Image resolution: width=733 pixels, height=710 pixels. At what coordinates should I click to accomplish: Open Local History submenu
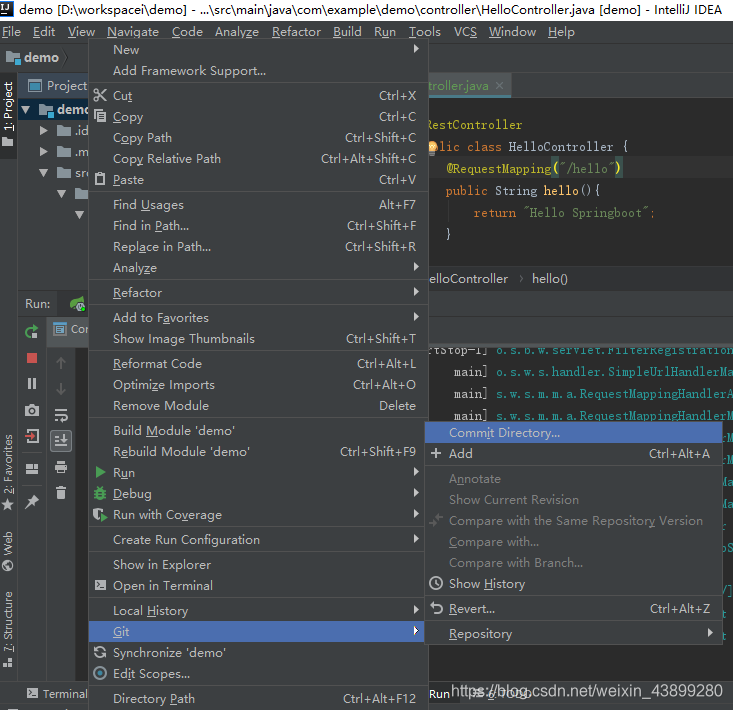[x=258, y=611]
